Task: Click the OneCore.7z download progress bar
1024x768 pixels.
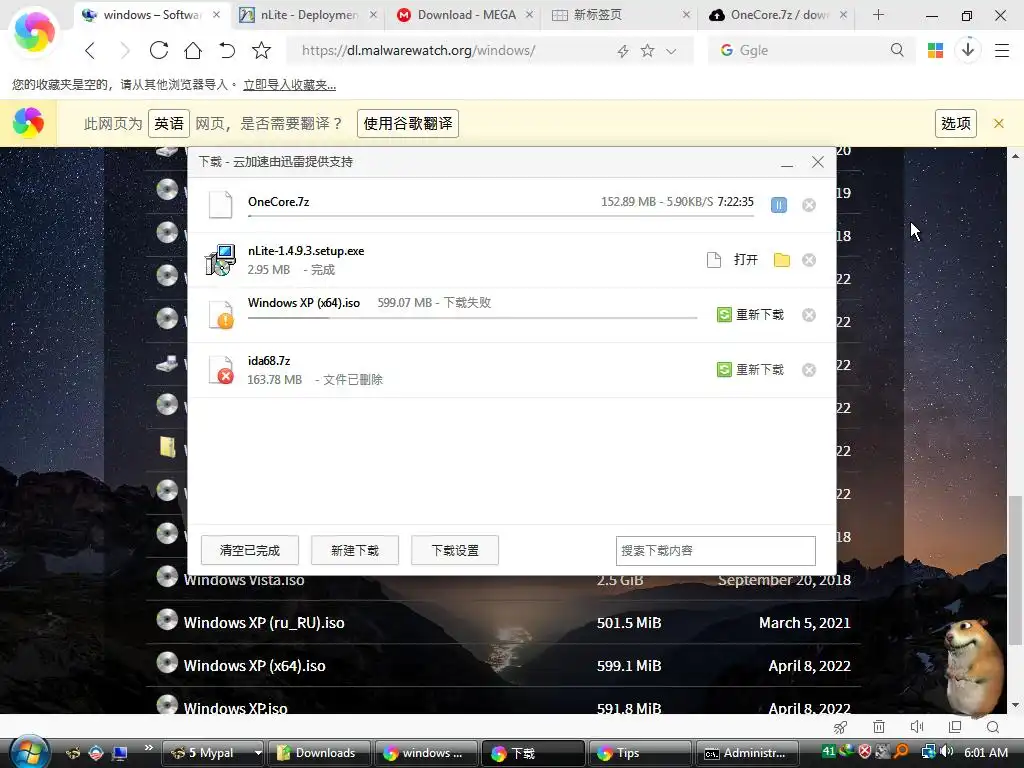Action: tap(501, 216)
